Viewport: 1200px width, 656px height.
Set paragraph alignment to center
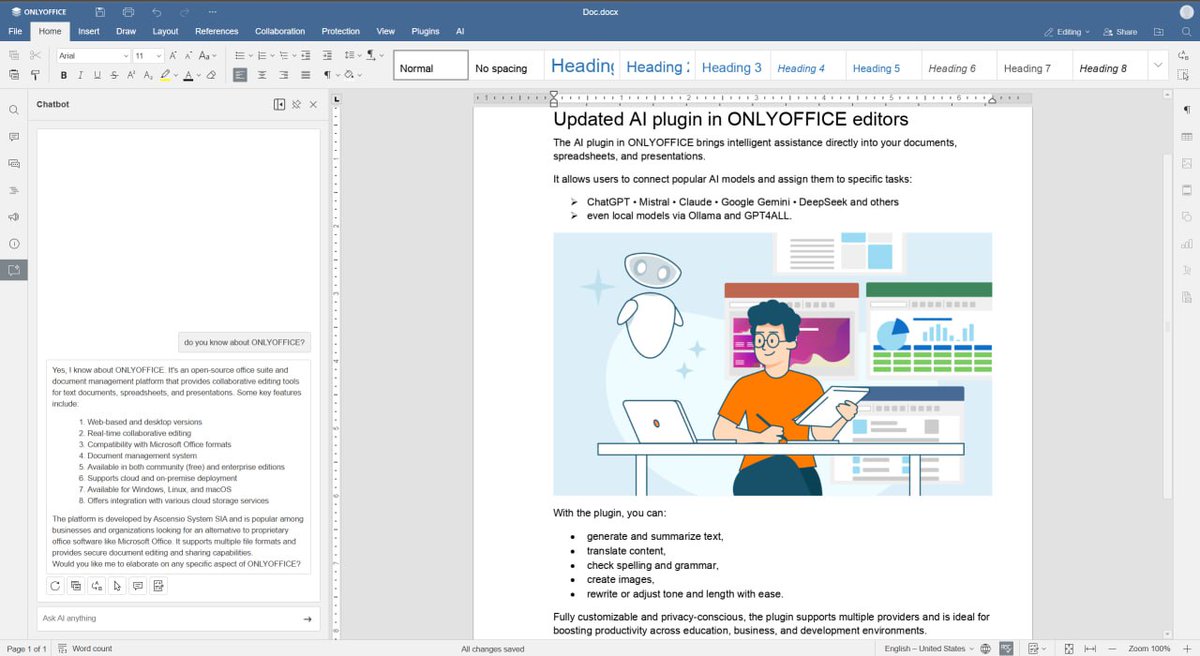(262, 75)
